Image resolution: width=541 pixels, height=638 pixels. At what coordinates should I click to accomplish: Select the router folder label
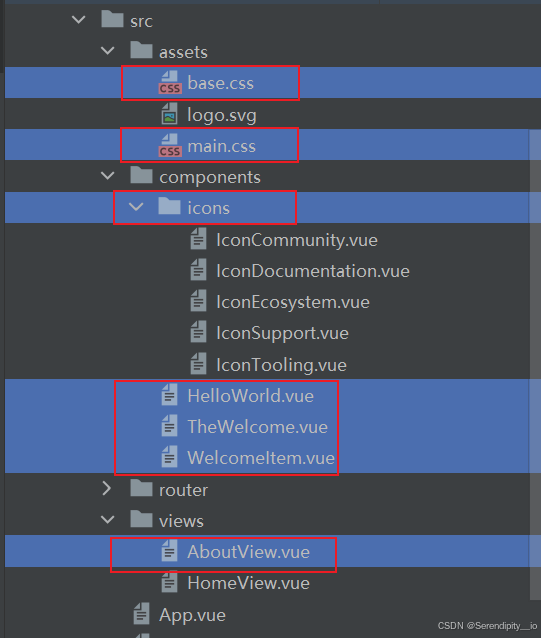click(x=183, y=490)
